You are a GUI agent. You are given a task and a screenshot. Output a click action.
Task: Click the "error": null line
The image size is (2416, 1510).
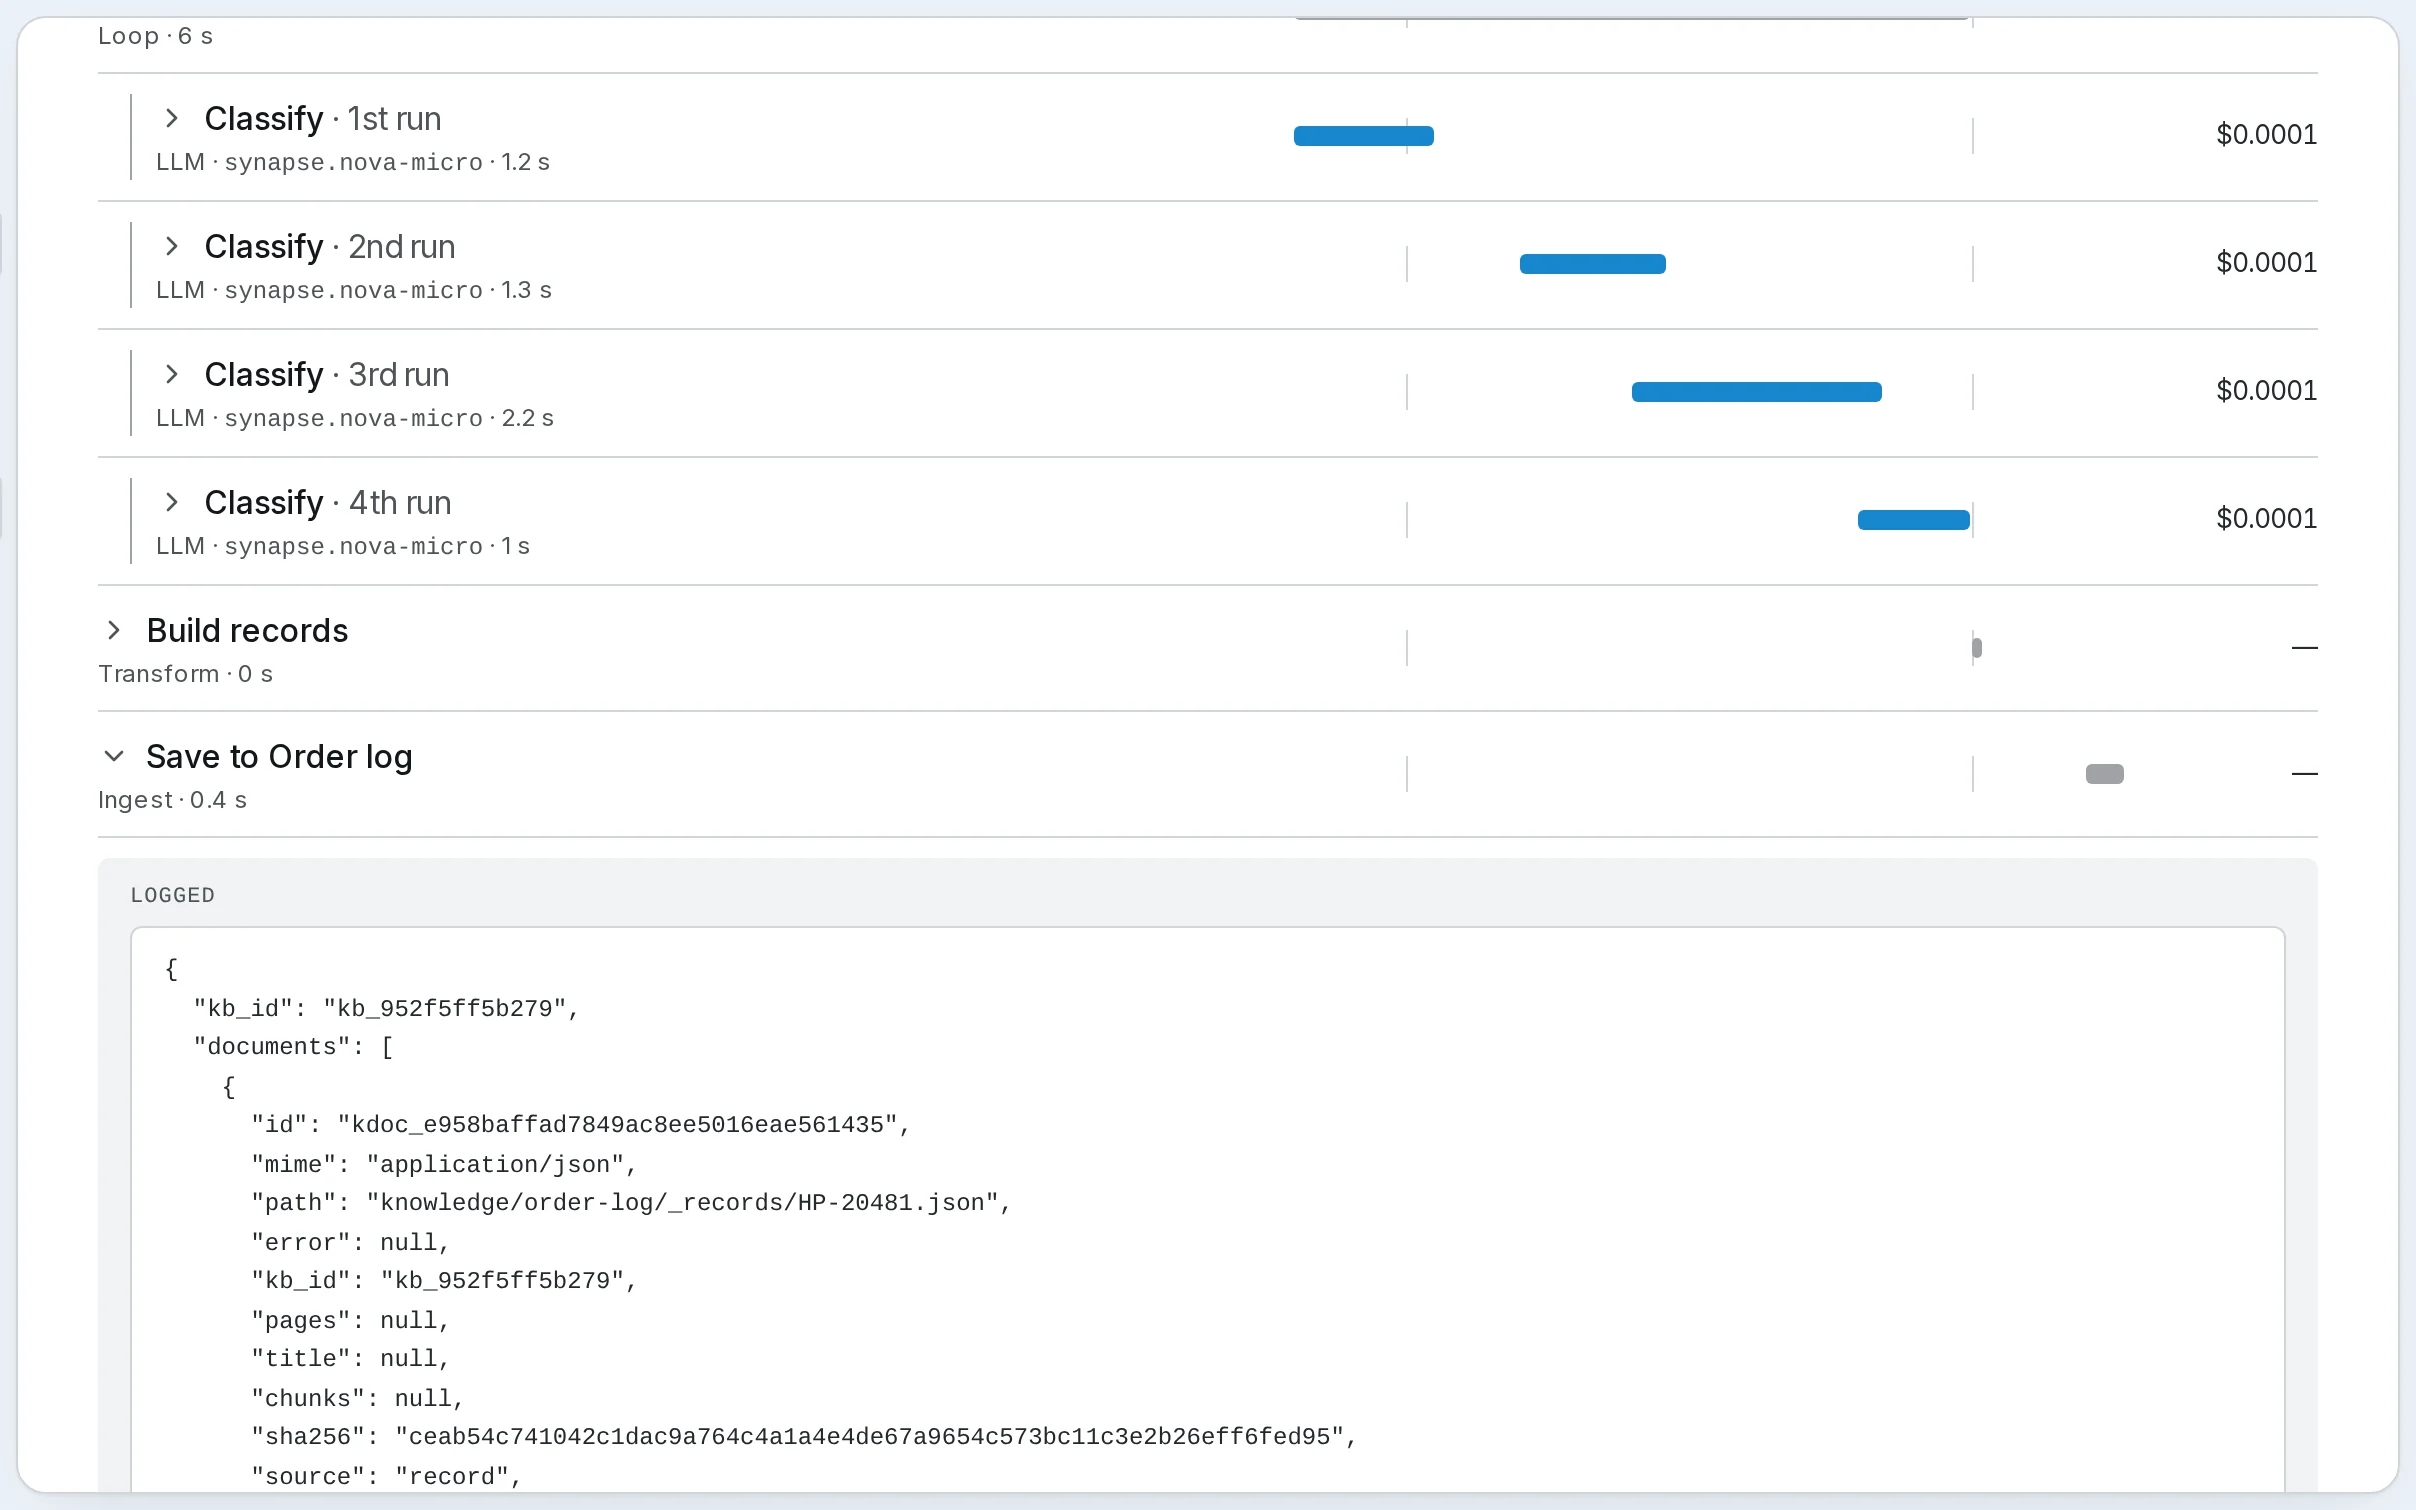(x=351, y=1242)
